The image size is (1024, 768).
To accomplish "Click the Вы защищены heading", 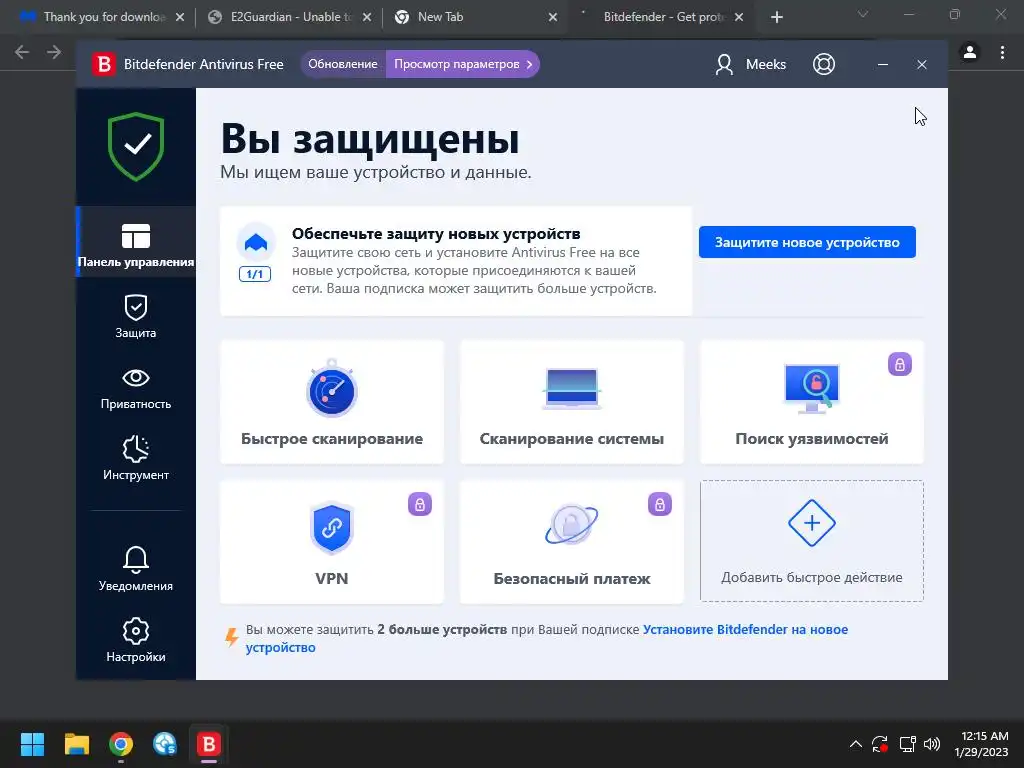I will click(370, 138).
